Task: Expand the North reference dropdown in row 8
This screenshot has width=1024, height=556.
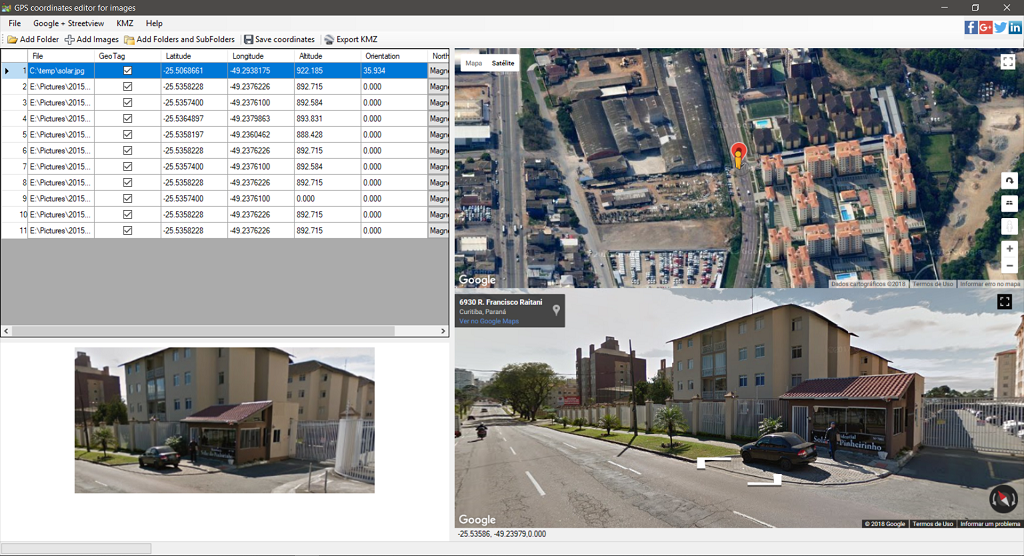Action: coord(438,183)
